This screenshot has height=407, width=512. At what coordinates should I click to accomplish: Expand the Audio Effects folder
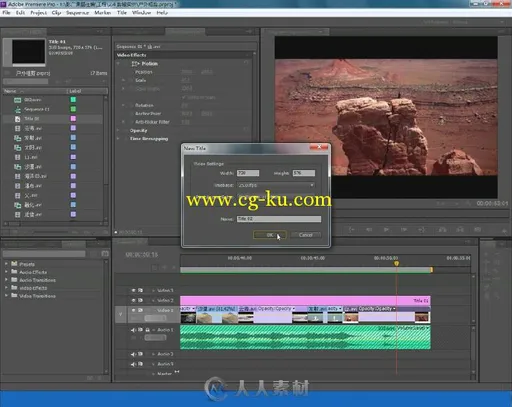(x=6, y=272)
